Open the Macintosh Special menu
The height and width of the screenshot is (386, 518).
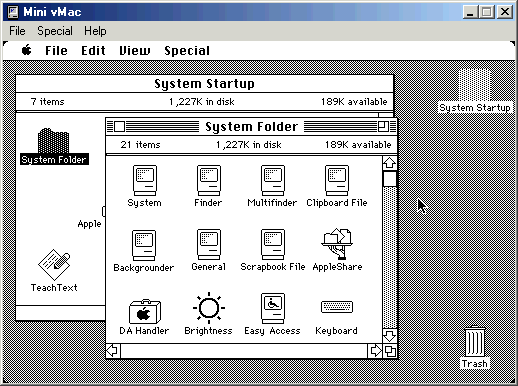(x=187, y=51)
